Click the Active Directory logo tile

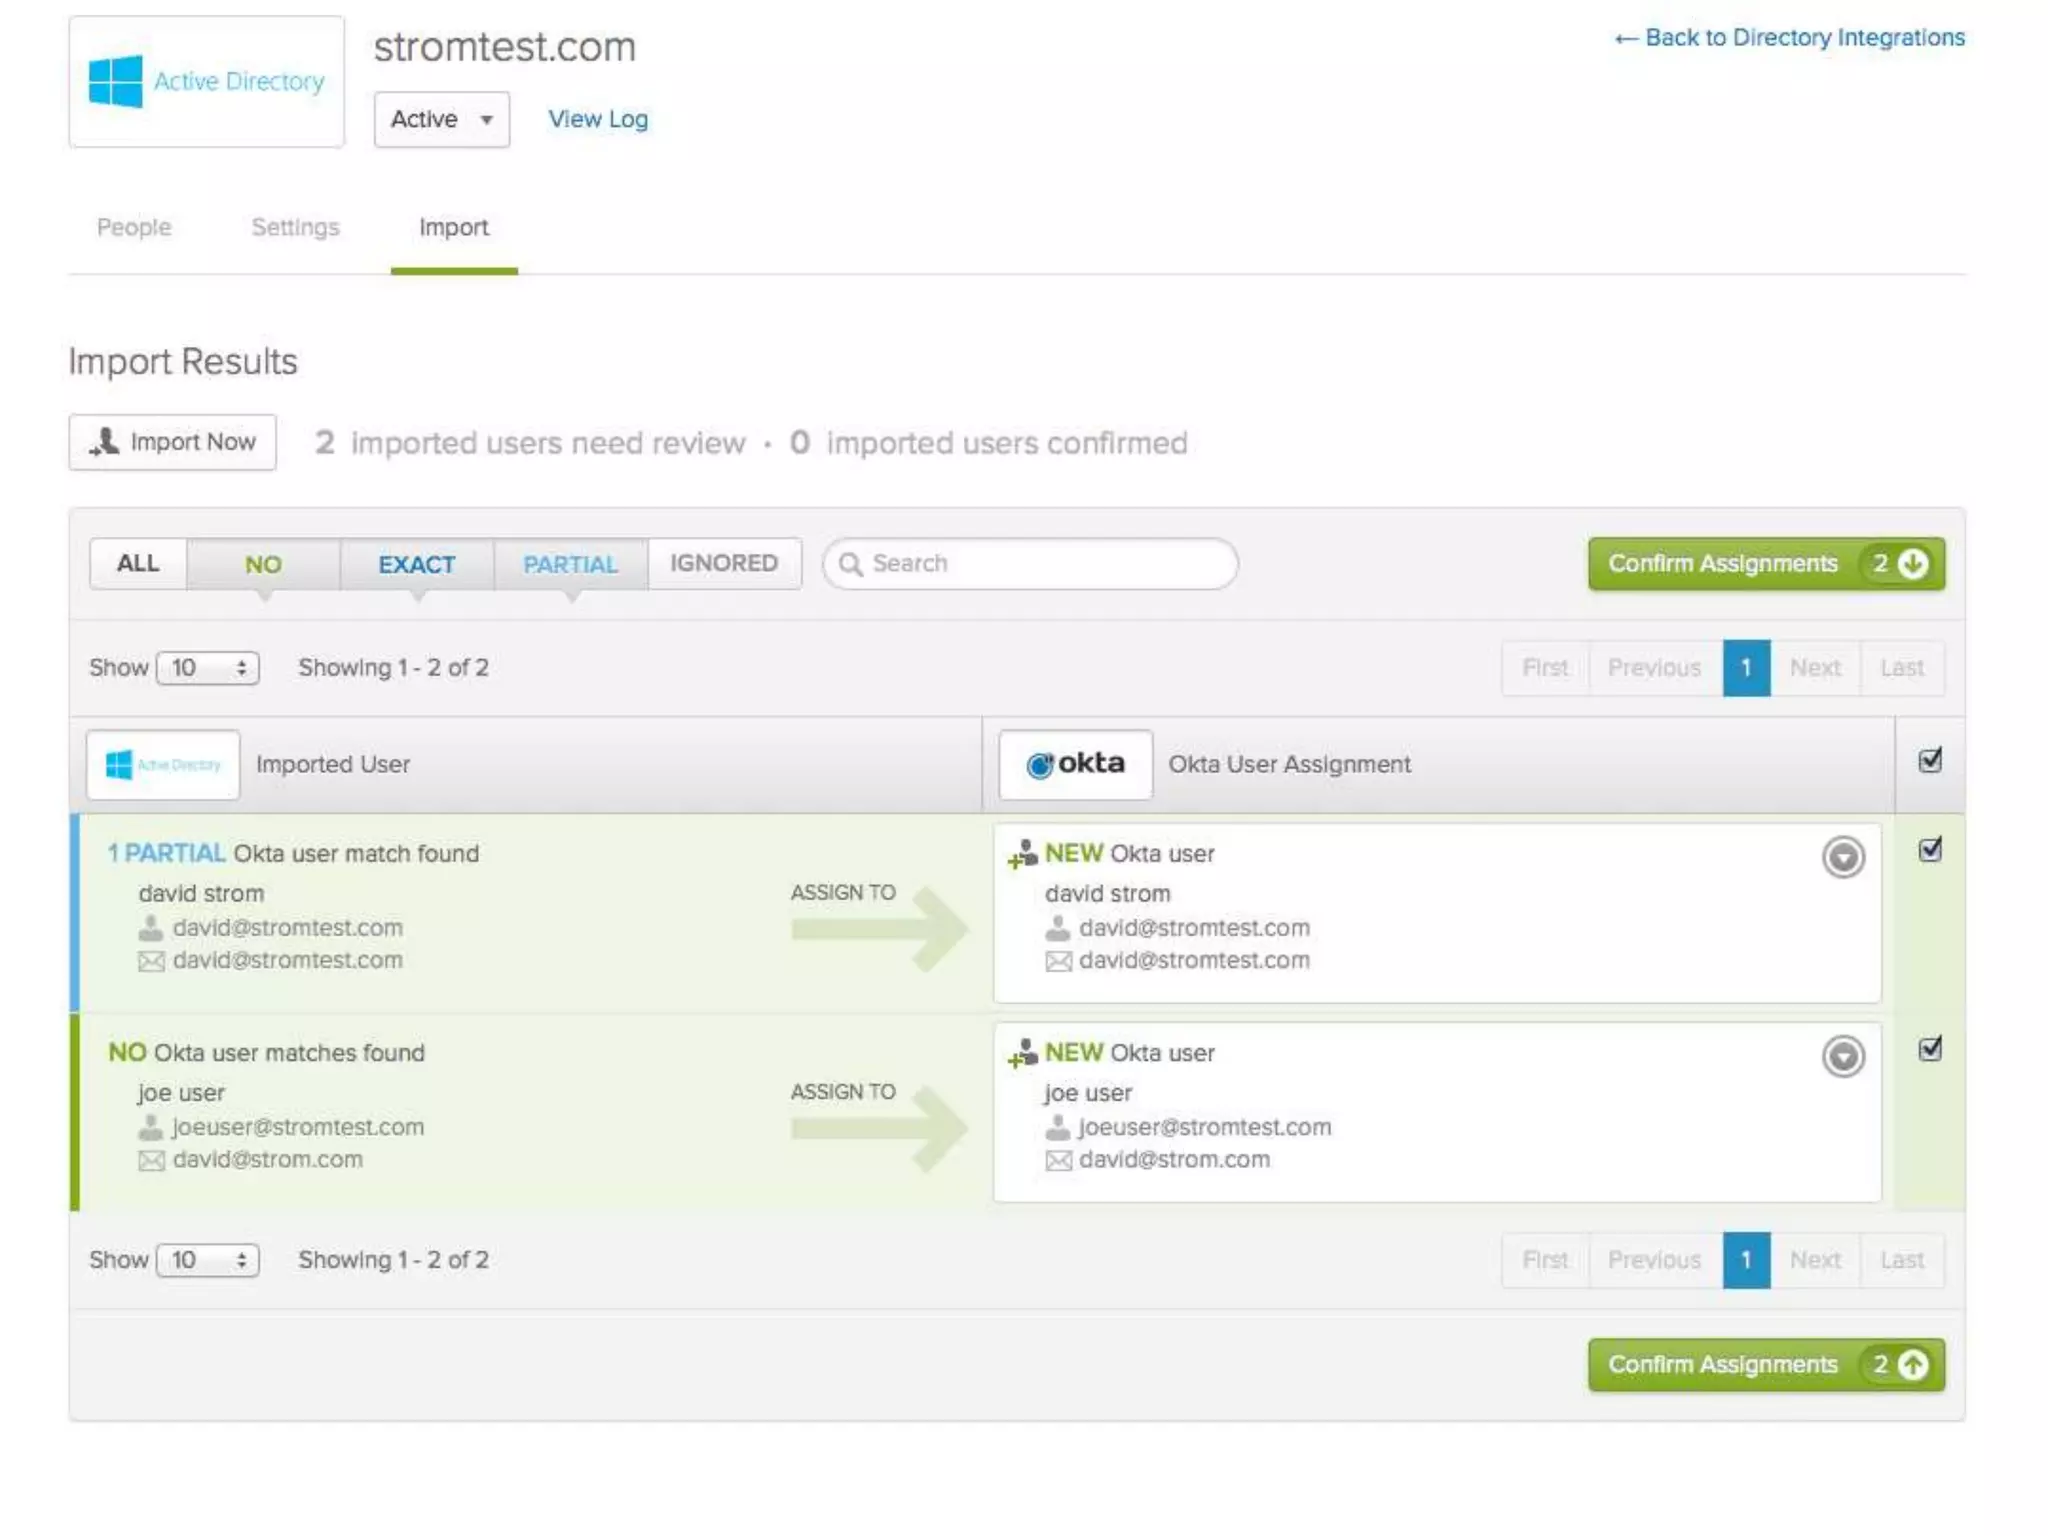206,82
